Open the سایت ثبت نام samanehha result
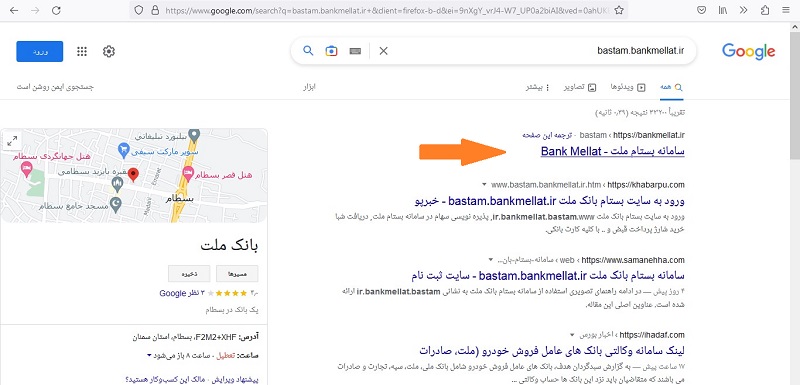The image size is (800, 385). click(x=548, y=275)
